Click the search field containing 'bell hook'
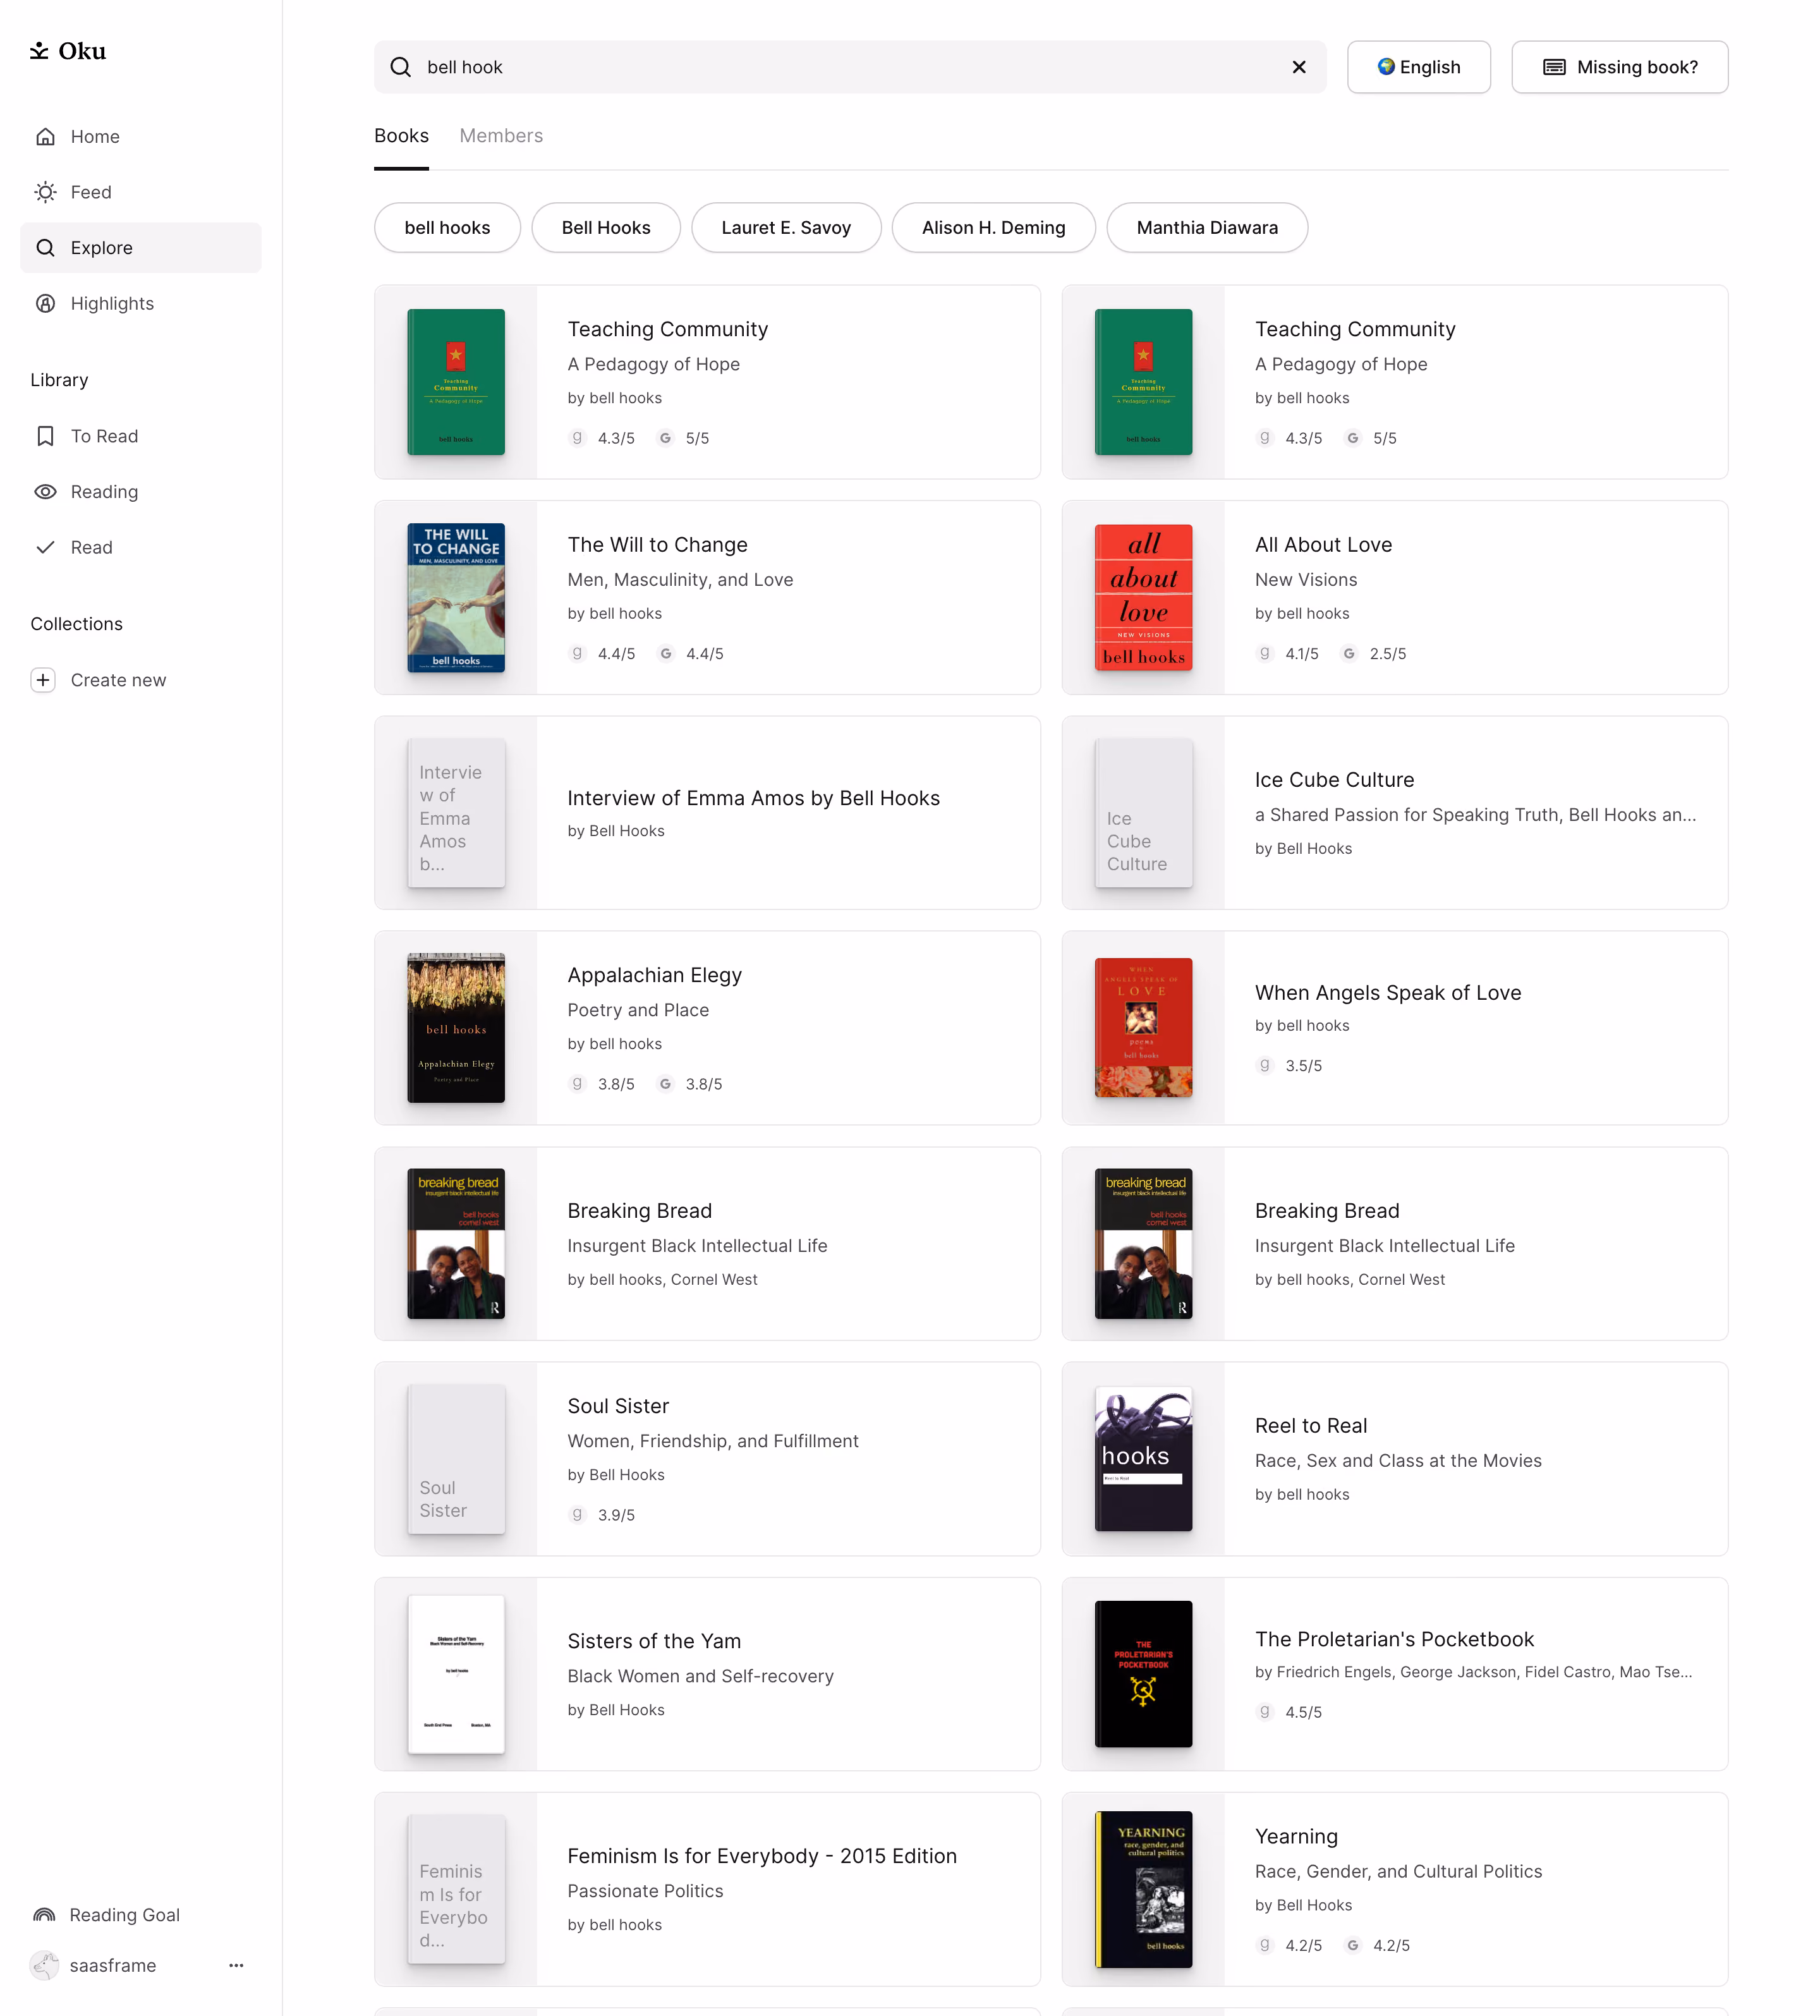This screenshot has height=2016, width=1820. [x=850, y=67]
